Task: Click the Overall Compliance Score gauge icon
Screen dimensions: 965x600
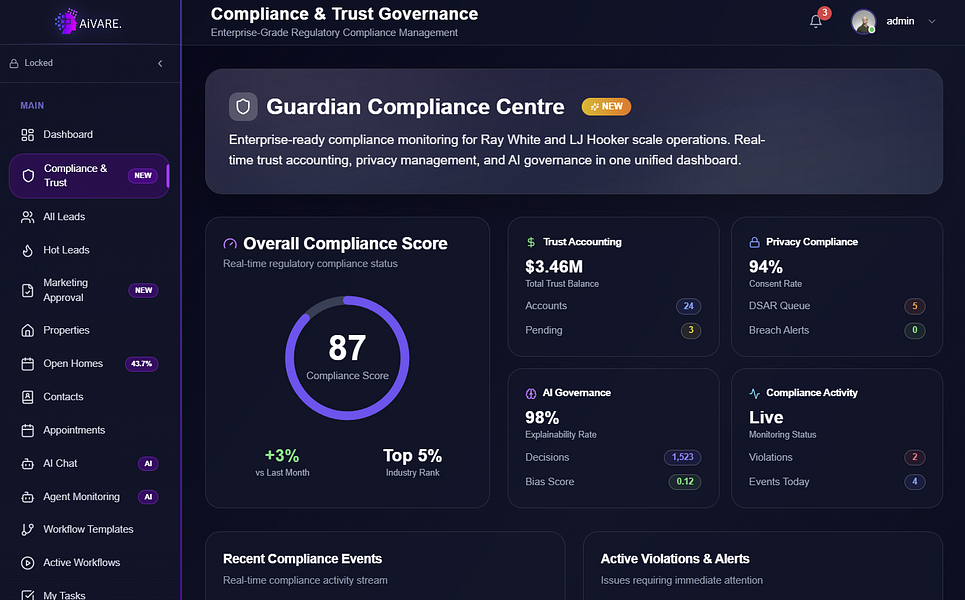Action: click(230, 244)
